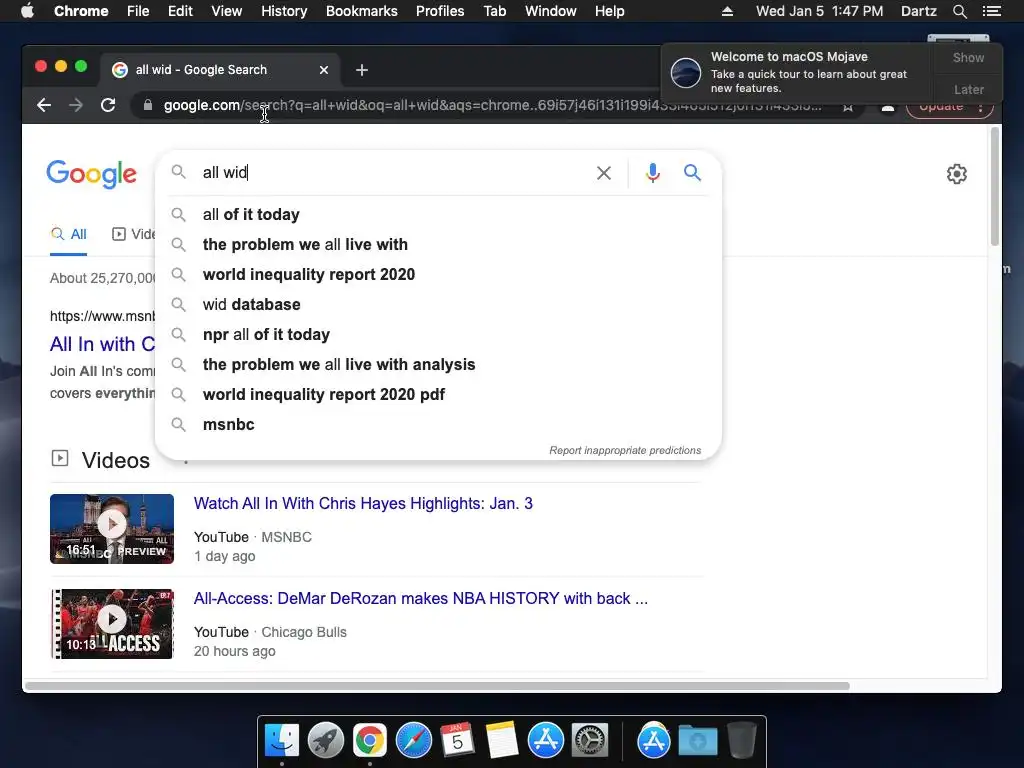Open the Downloads folder in the dock

[x=697, y=741]
